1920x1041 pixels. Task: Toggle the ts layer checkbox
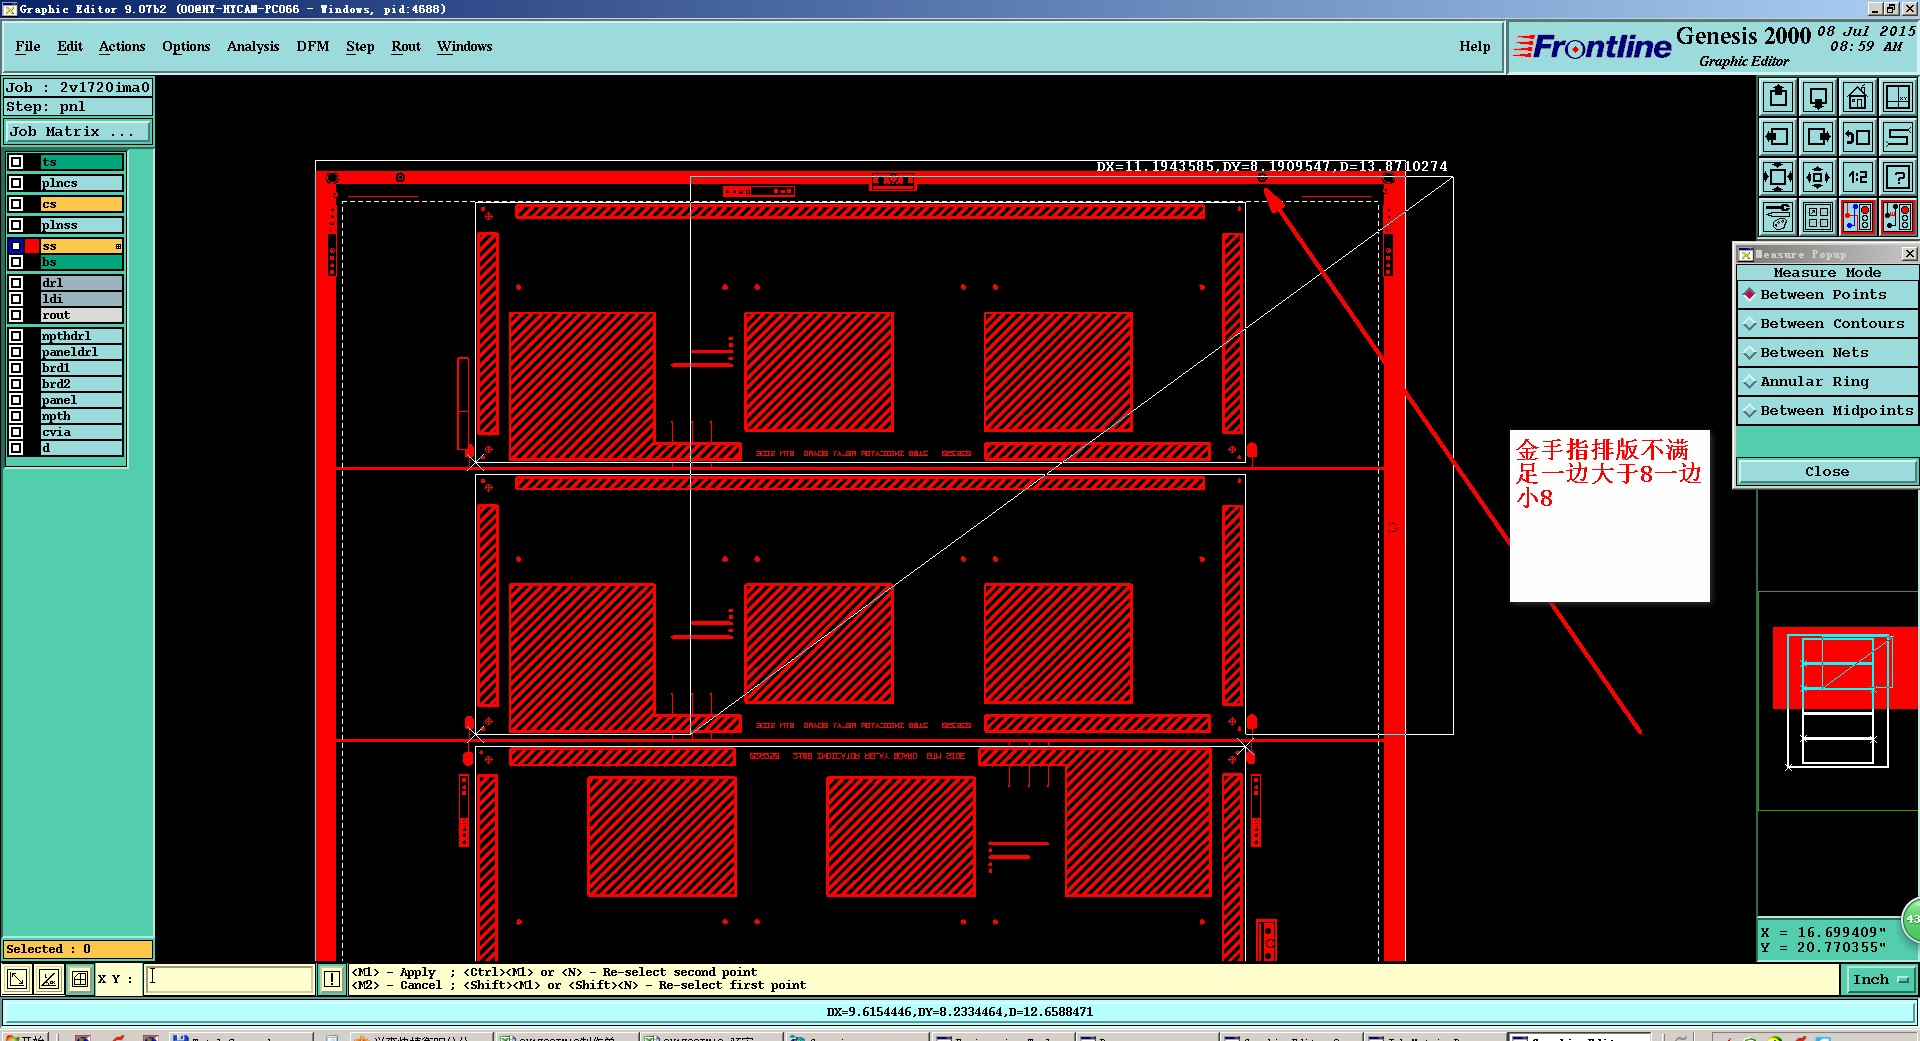[16, 162]
